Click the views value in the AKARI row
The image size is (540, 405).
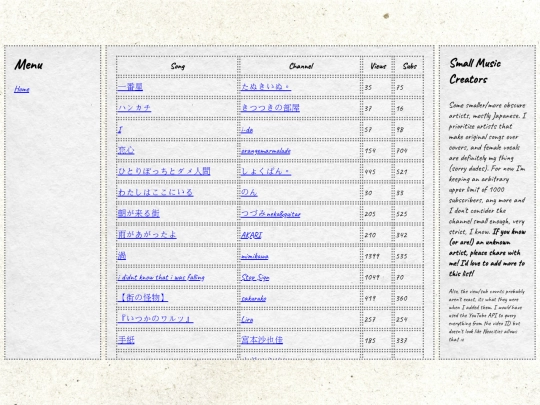point(370,235)
